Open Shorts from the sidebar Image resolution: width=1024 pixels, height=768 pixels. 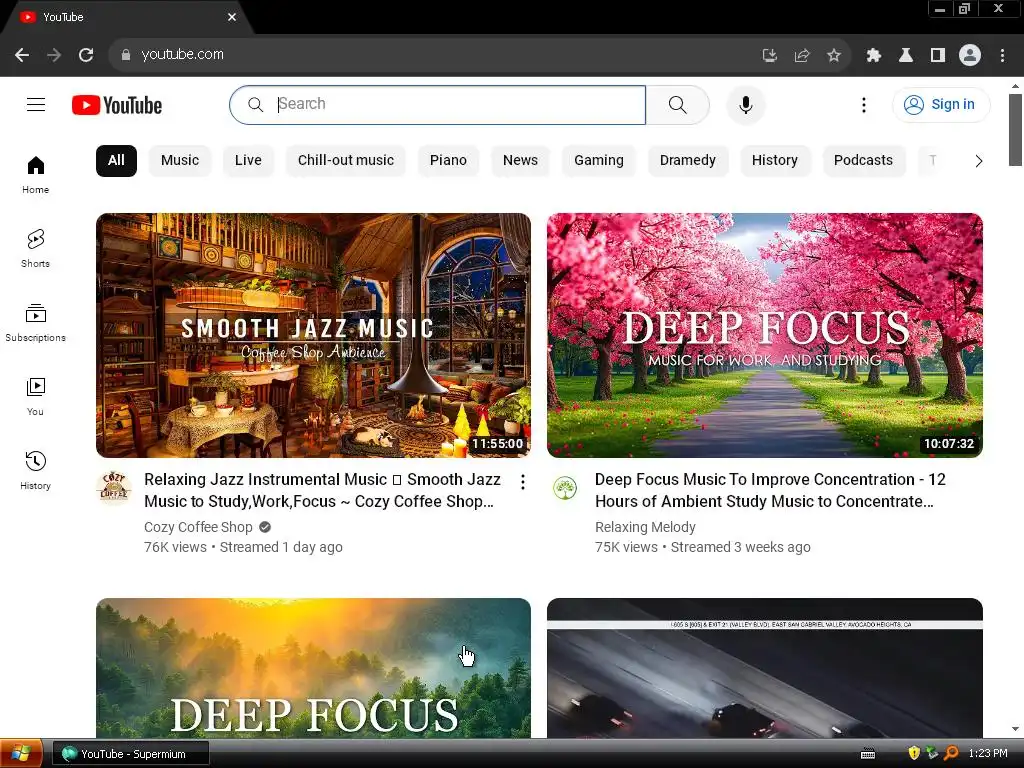click(x=35, y=249)
